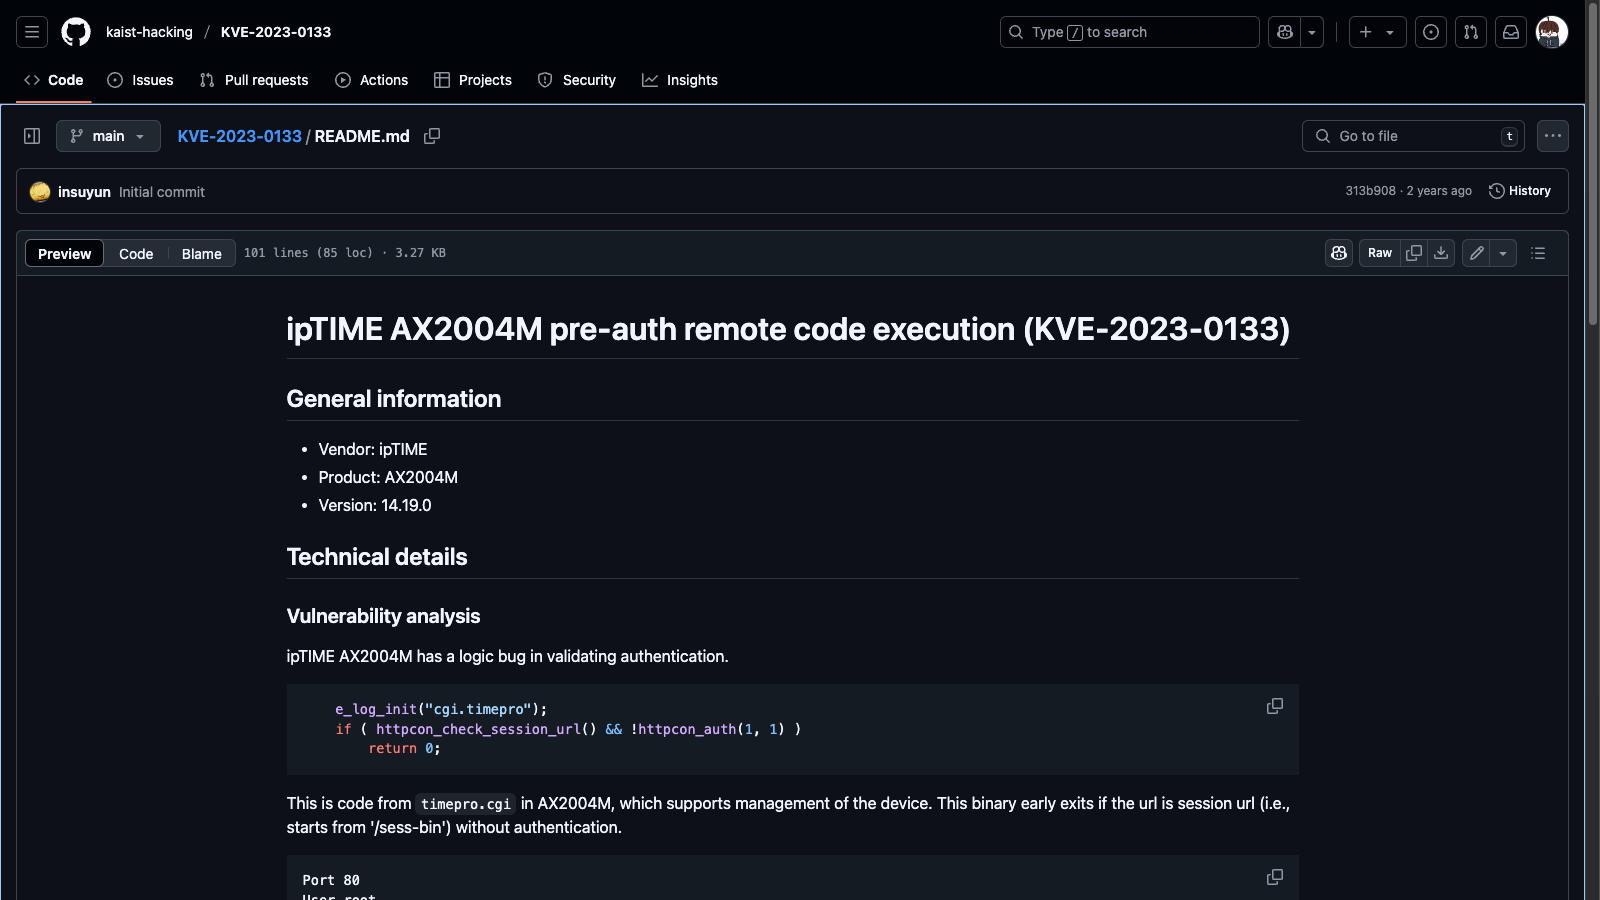
Task: Select the Preview view toggle
Action: pos(64,254)
